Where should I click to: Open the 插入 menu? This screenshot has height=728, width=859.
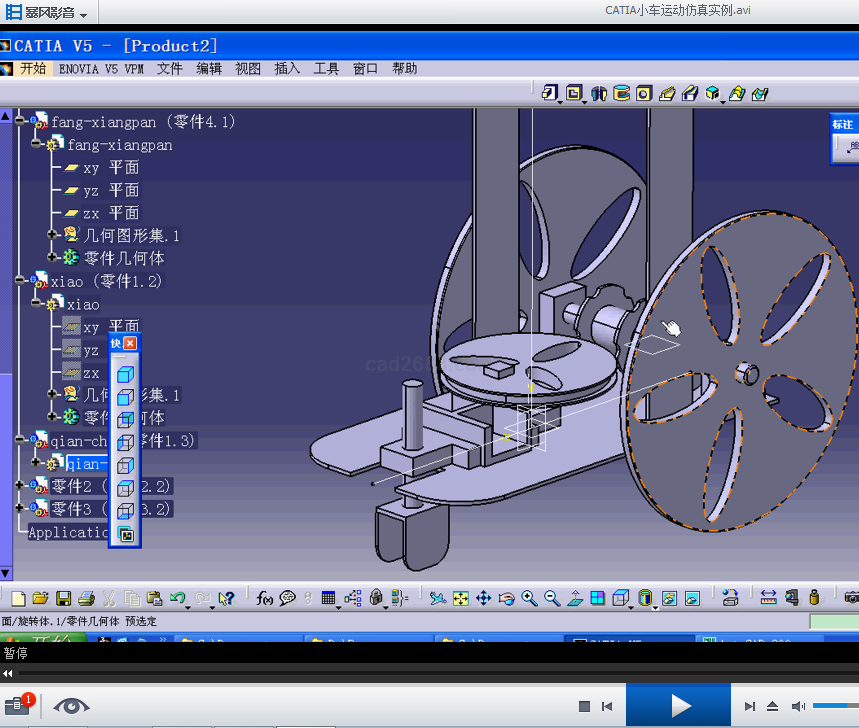tap(287, 69)
